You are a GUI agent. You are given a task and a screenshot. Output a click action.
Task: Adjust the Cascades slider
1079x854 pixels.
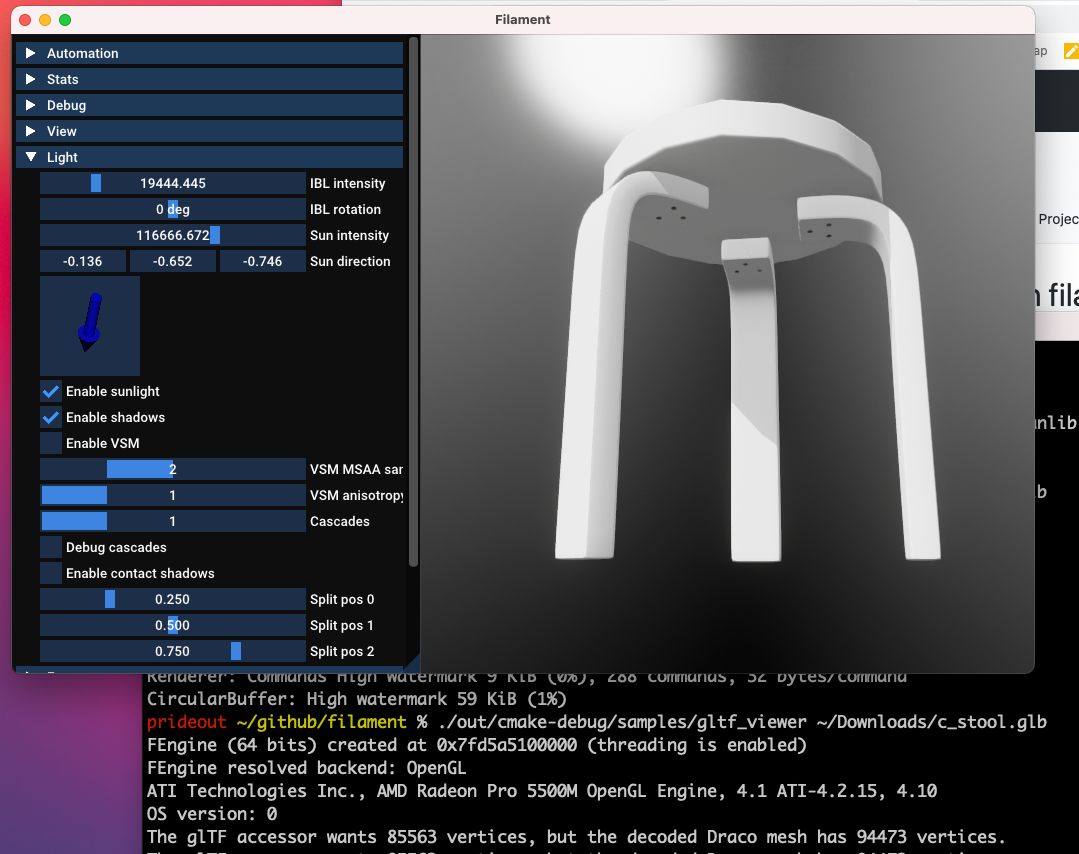click(x=173, y=522)
